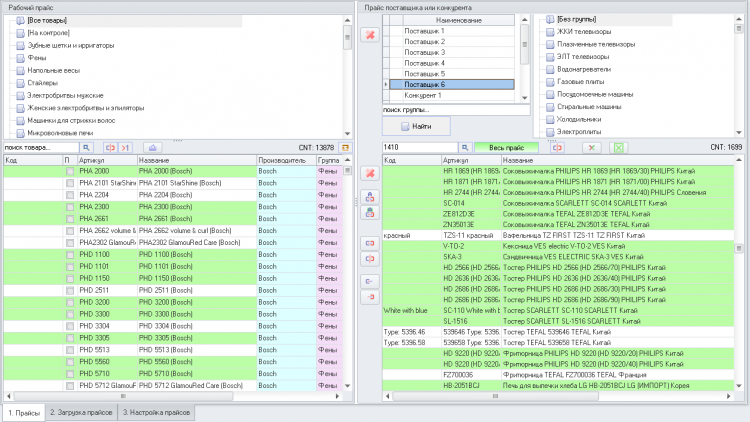Toggle the checkbox for PHD 3304 row

tap(69, 326)
